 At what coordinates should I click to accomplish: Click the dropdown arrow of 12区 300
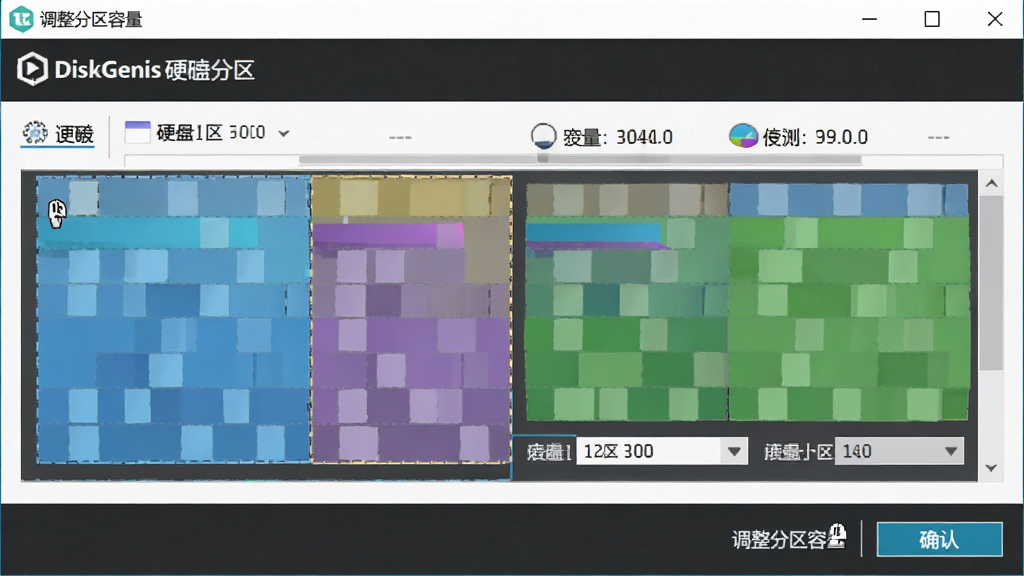734,451
